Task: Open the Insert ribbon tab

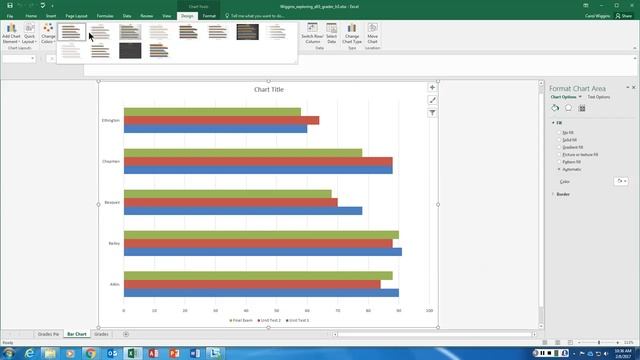Action: click(51, 16)
